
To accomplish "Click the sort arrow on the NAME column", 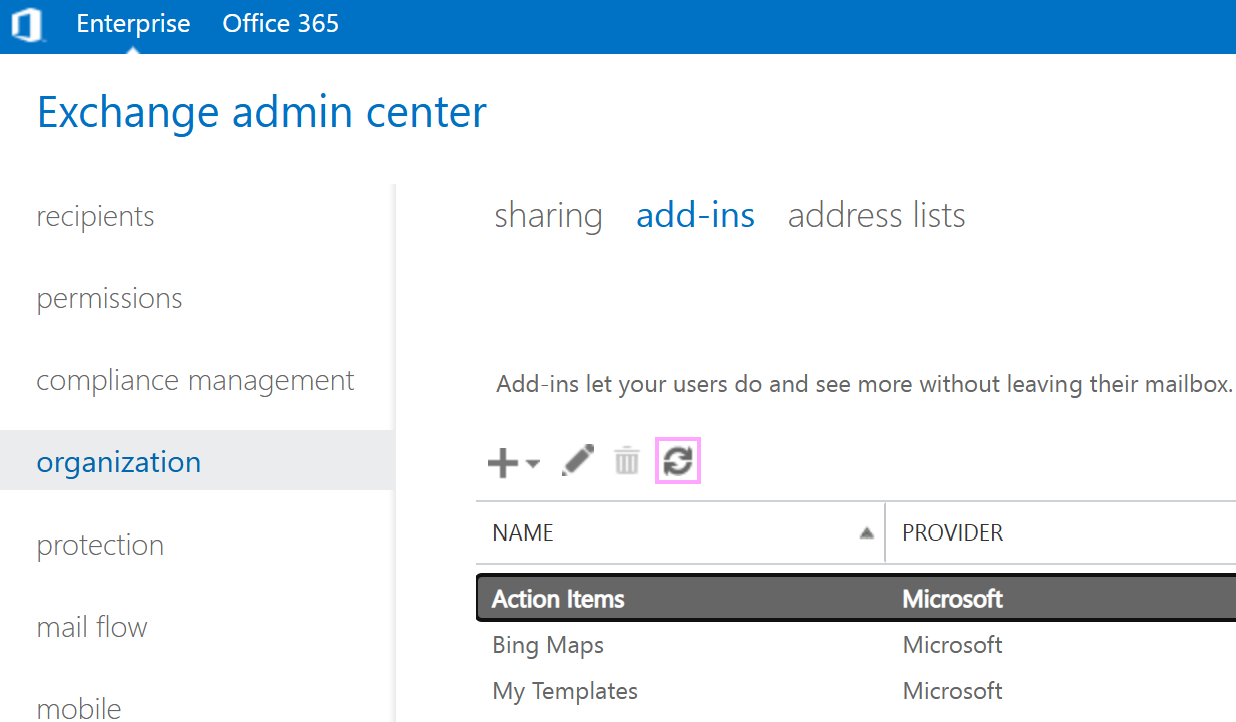I will [866, 533].
